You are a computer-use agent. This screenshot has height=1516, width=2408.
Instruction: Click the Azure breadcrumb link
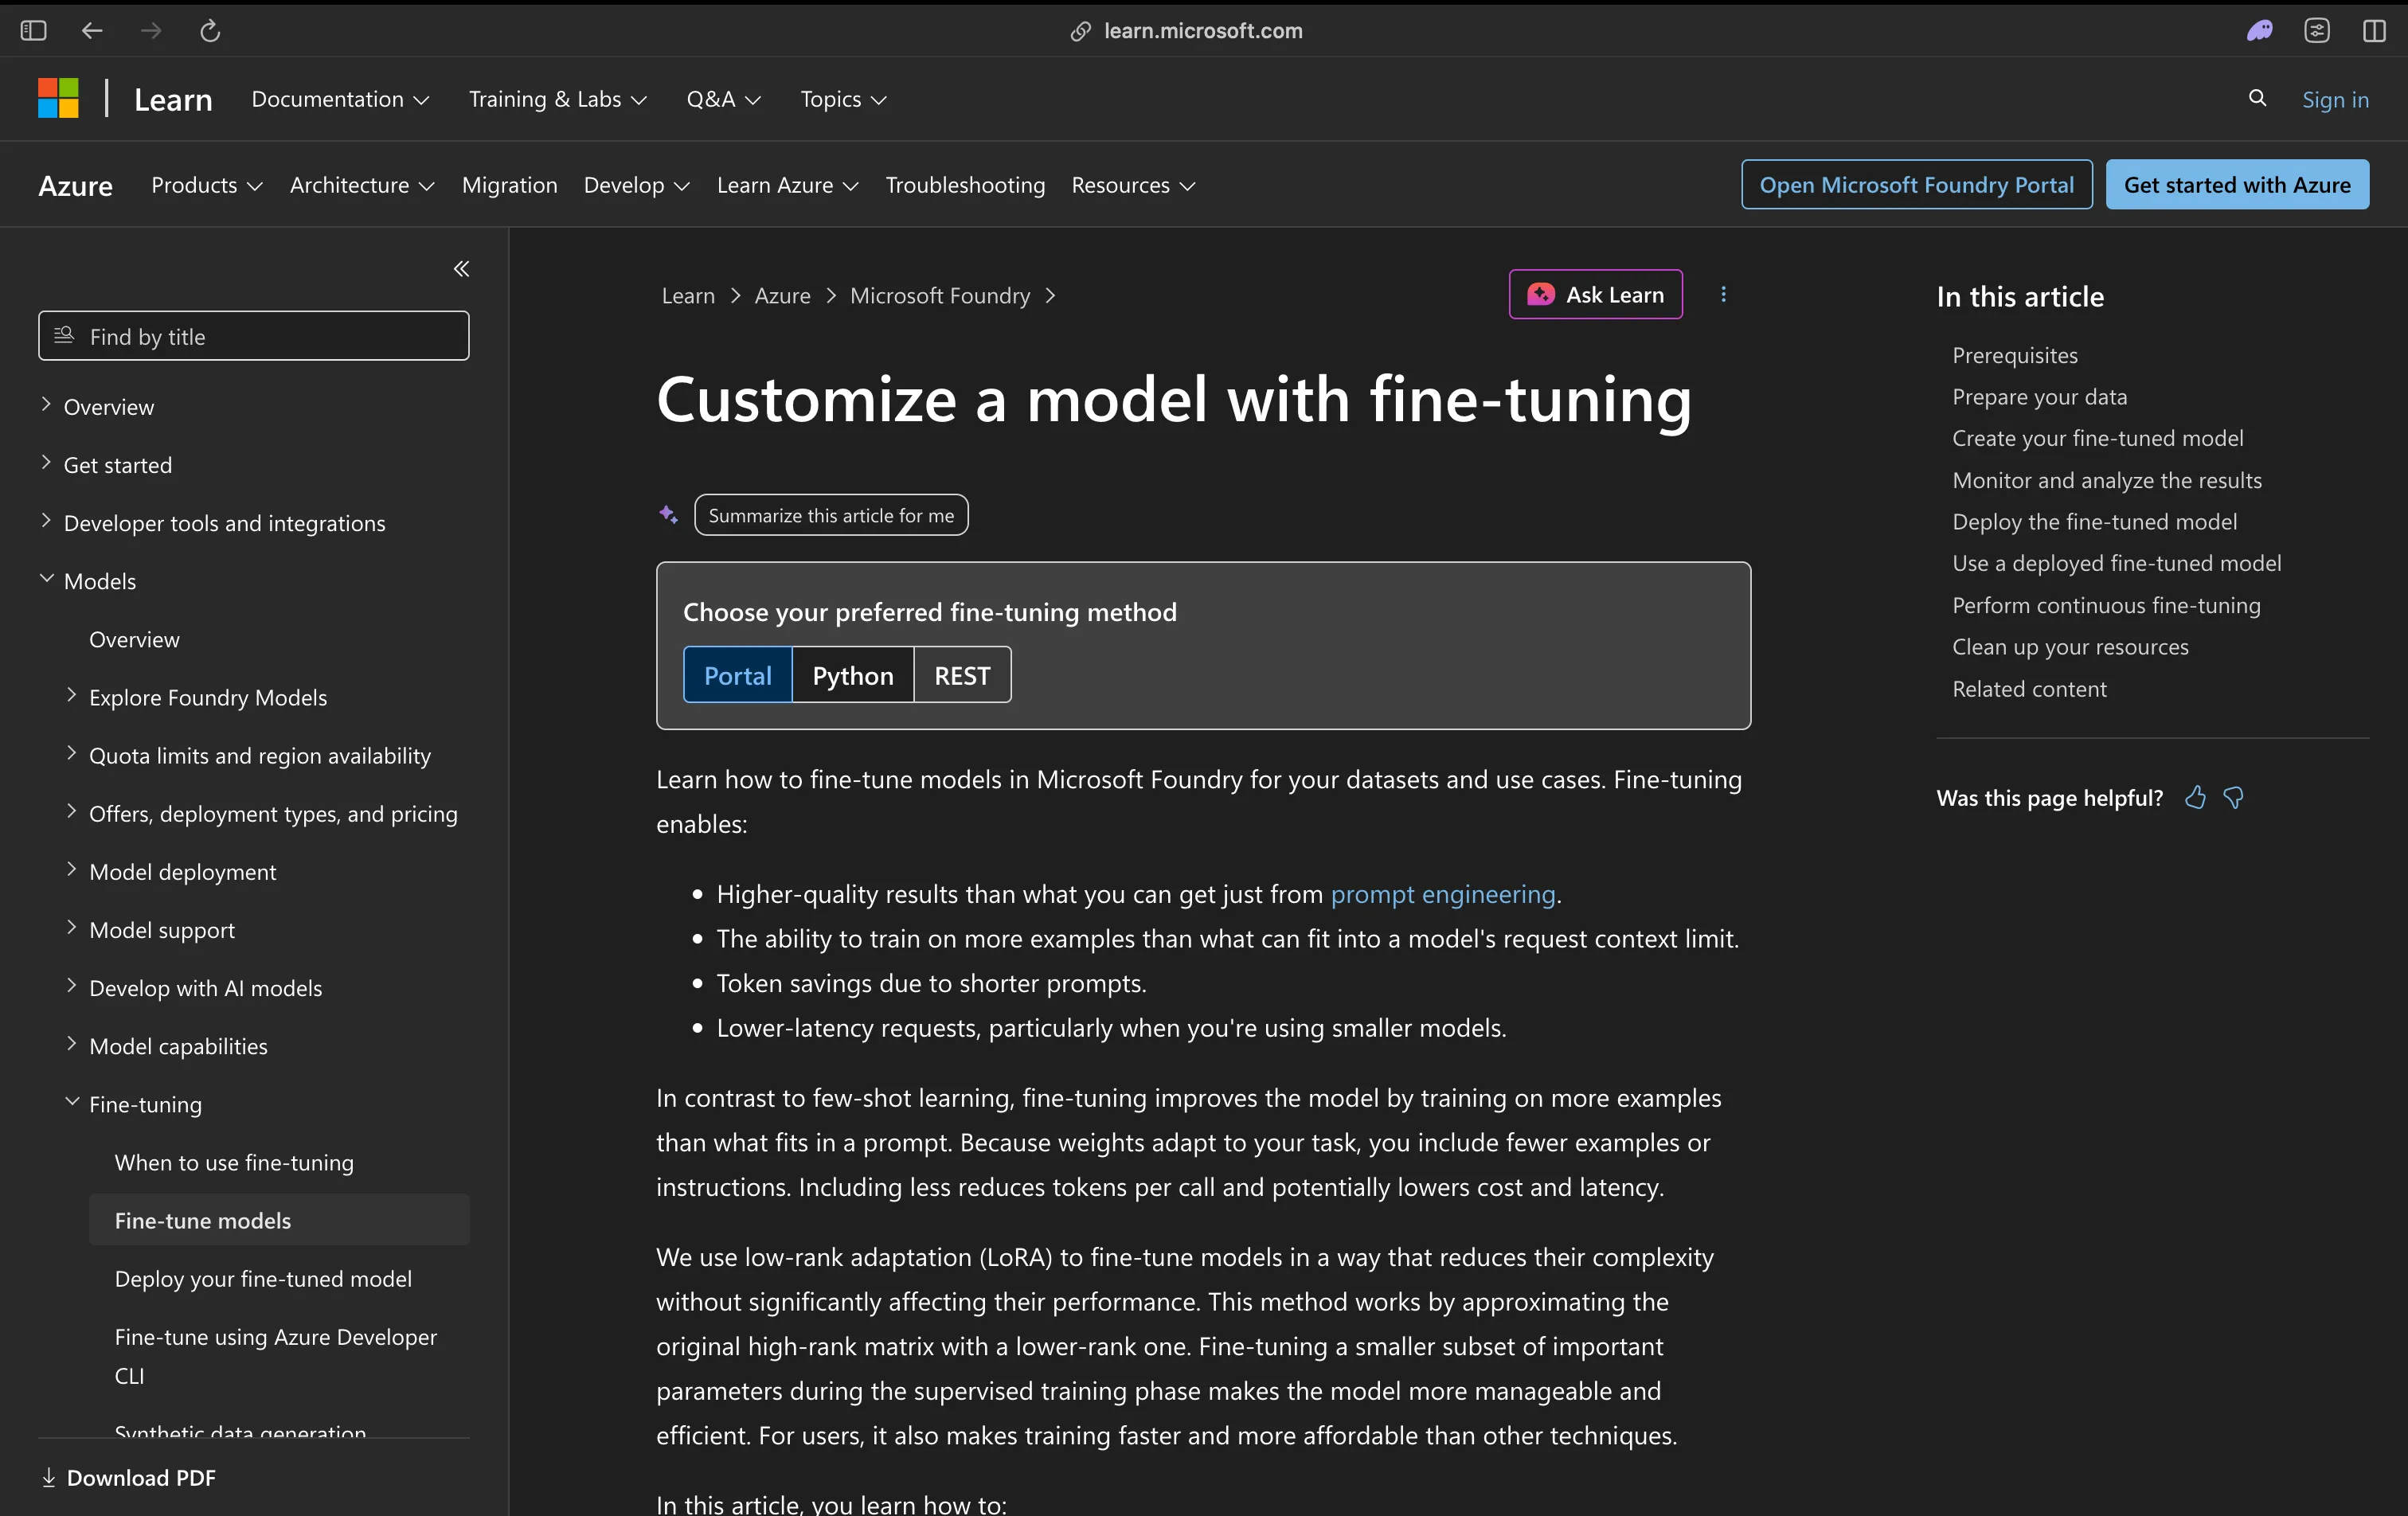pos(782,296)
